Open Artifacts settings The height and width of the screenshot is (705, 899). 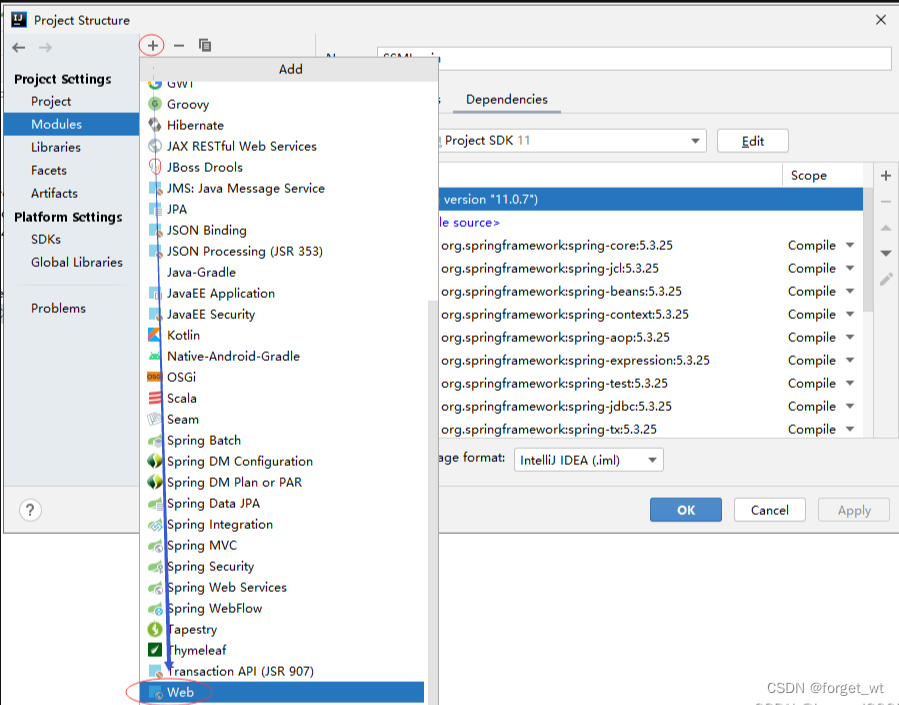point(54,193)
